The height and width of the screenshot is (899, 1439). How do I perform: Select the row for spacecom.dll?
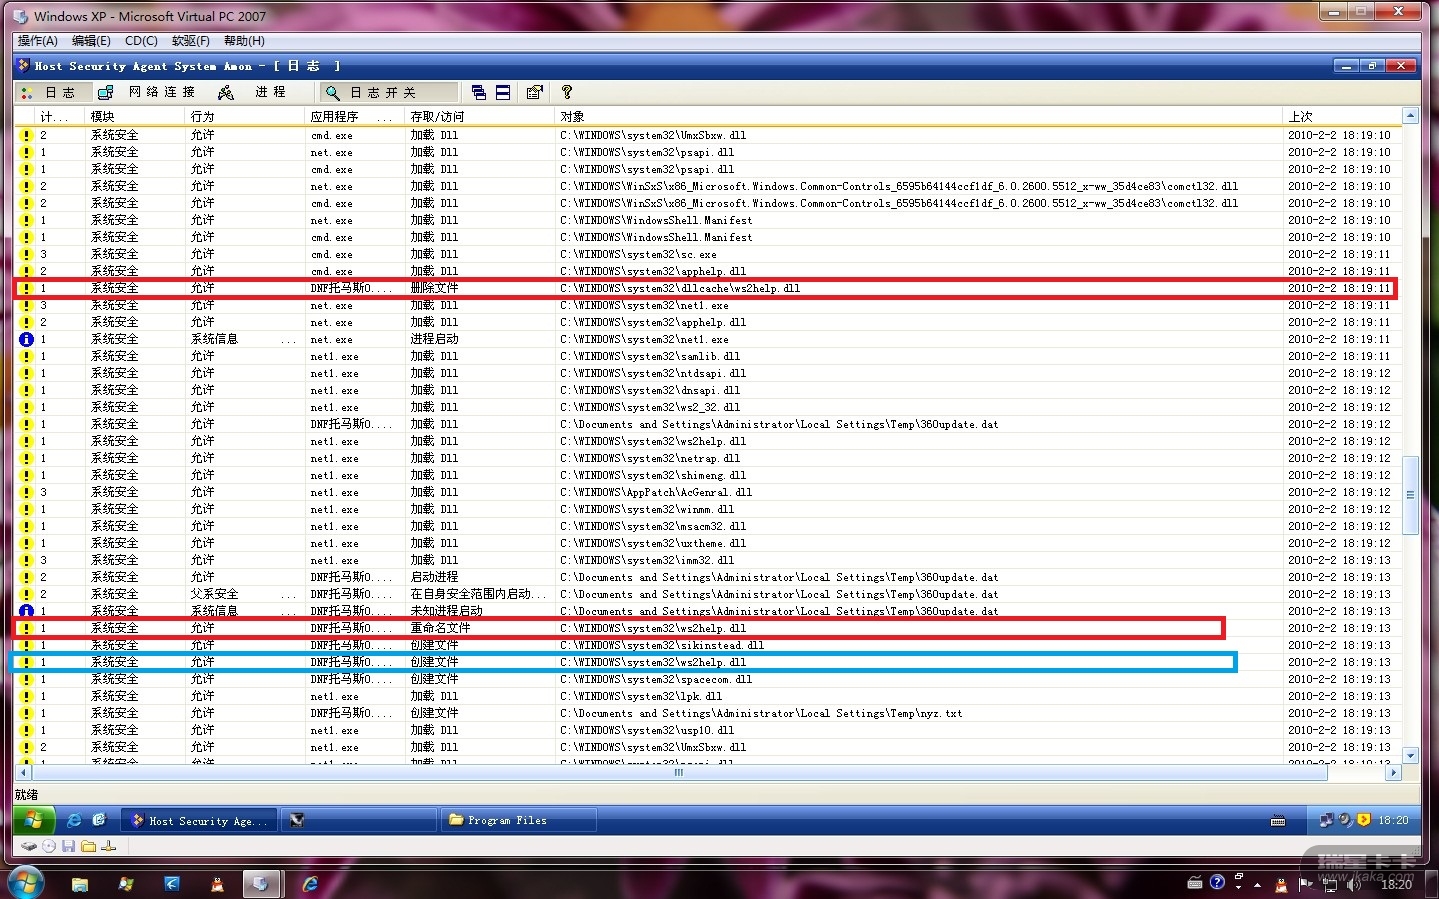(x=708, y=679)
